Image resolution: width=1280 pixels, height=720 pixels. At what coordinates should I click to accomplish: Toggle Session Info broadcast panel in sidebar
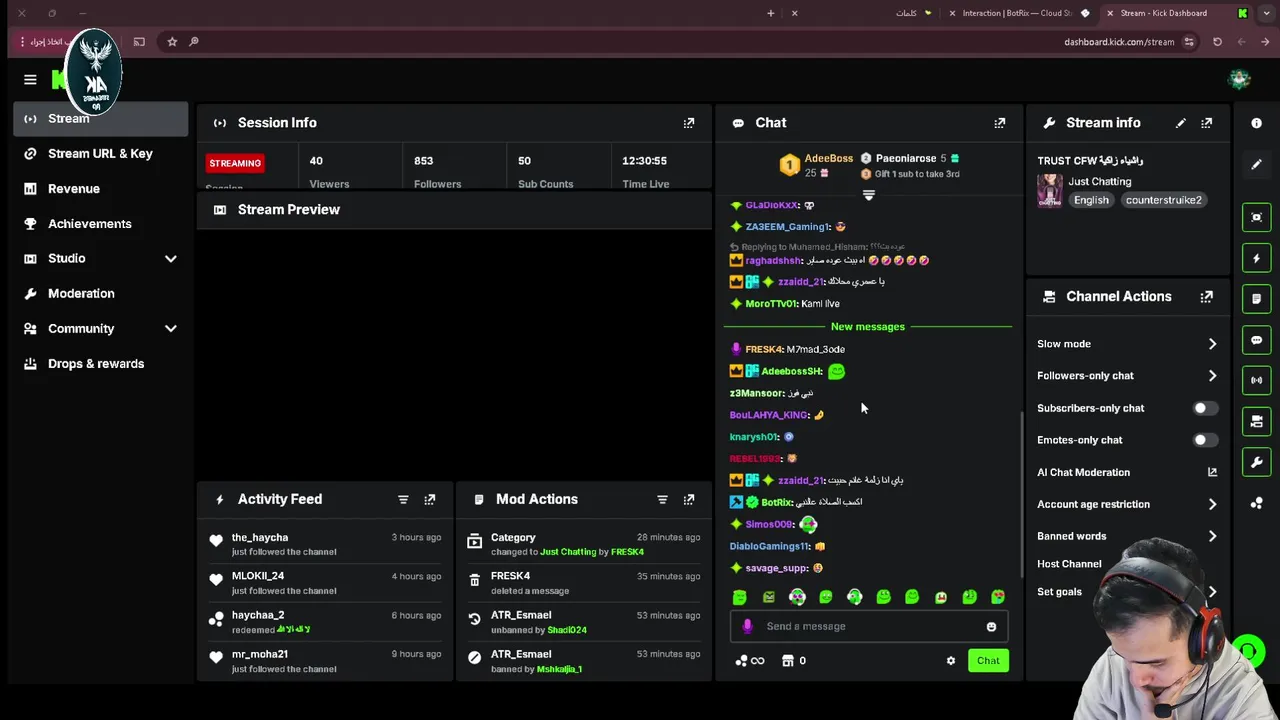click(1257, 380)
